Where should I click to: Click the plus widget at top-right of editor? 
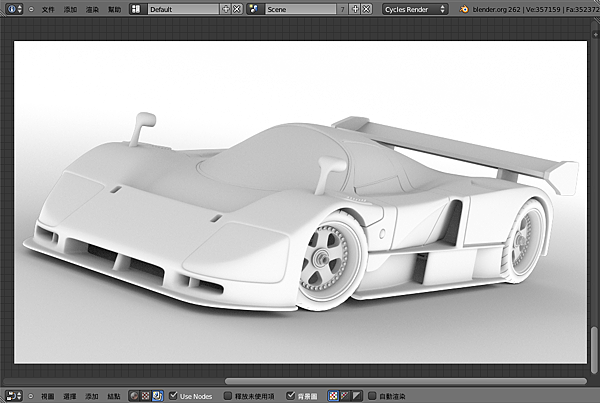coord(595,34)
